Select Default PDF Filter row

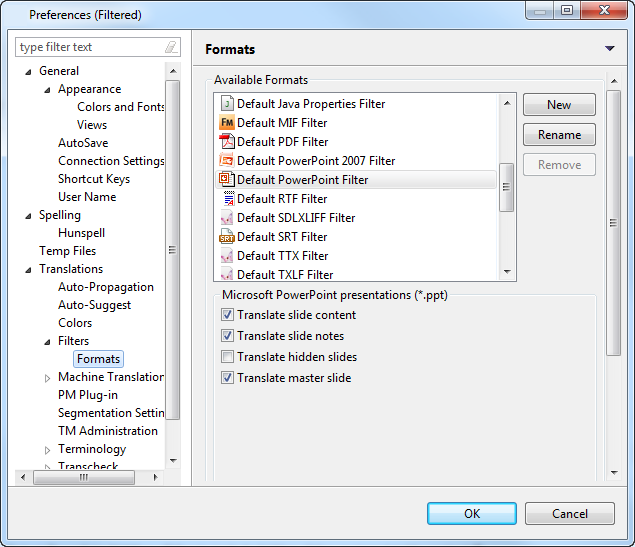(x=356, y=142)
